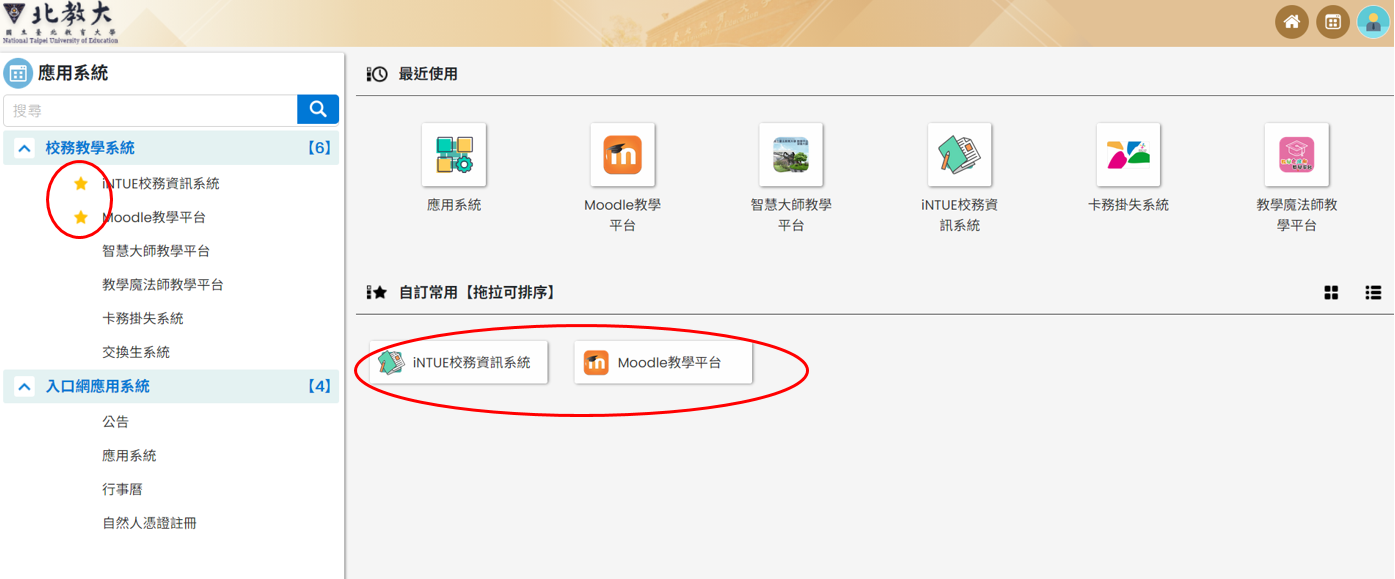Open 公告 in the sidebar
The height and width of the screenshot is (579, 1395).
(116, 422)
